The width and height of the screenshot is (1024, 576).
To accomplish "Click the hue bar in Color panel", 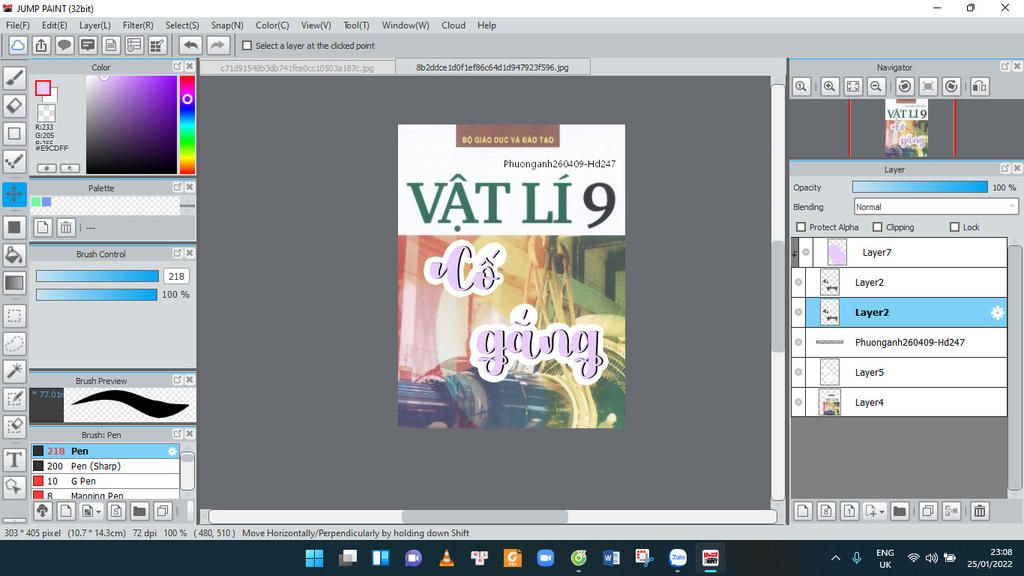I will click(187, 125).
